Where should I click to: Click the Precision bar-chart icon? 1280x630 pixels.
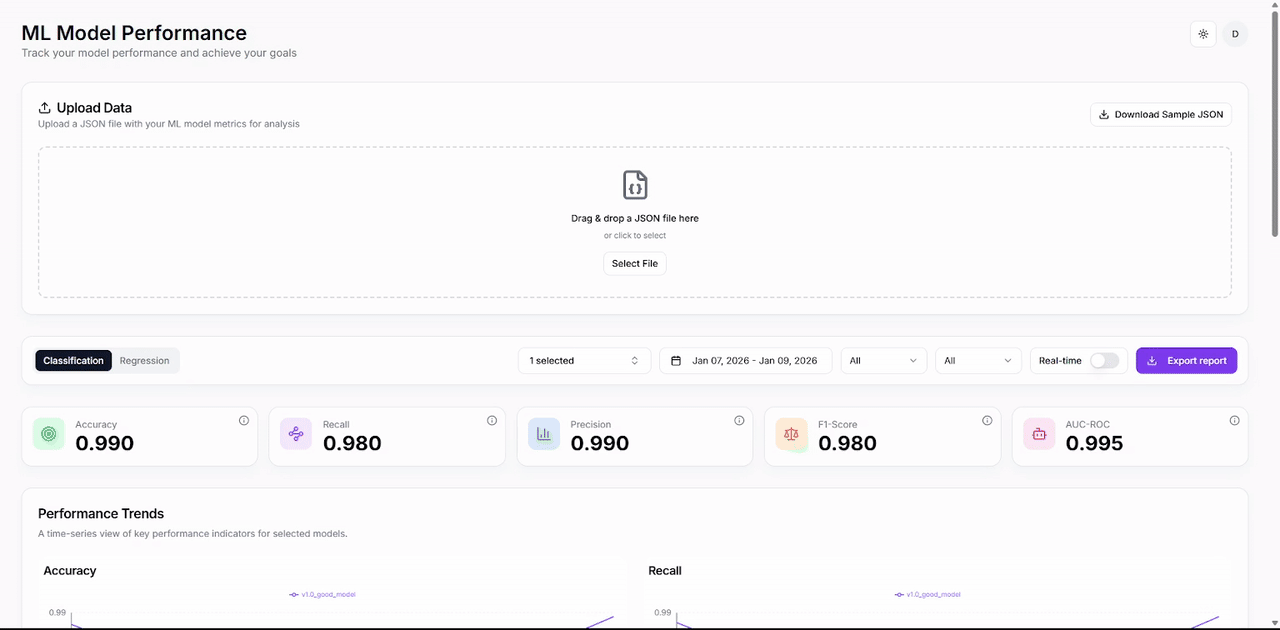[x=543, y=433]
